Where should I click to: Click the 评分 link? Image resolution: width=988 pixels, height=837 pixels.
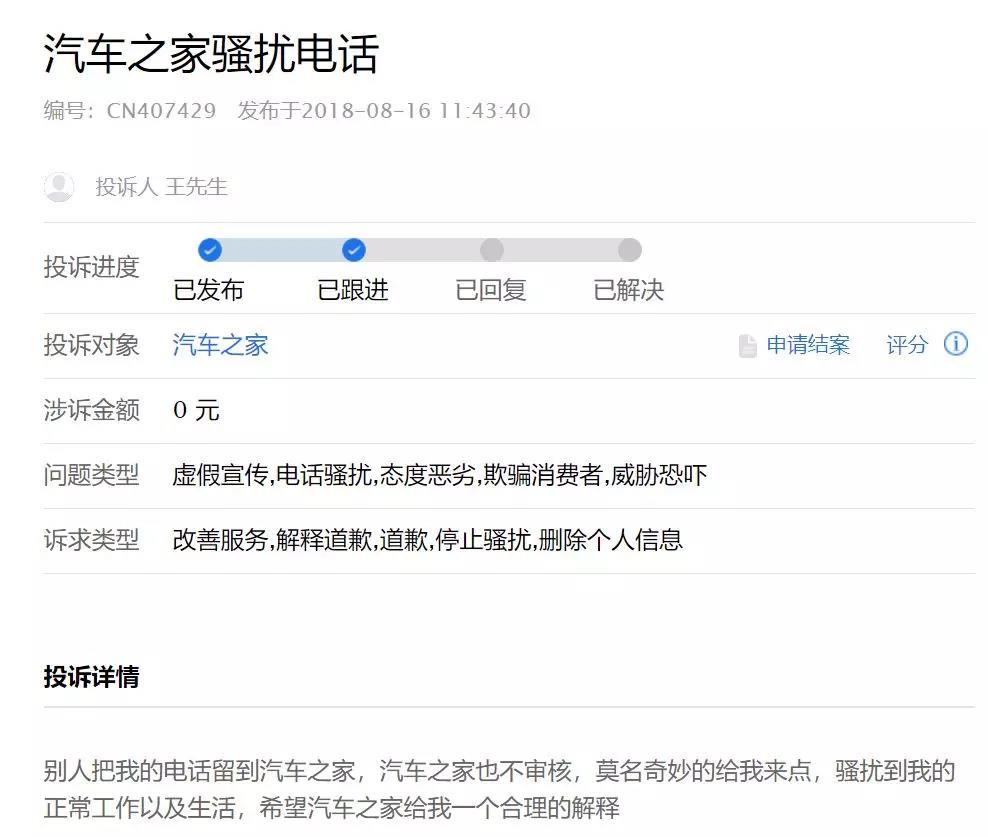[x=907, y=345]
